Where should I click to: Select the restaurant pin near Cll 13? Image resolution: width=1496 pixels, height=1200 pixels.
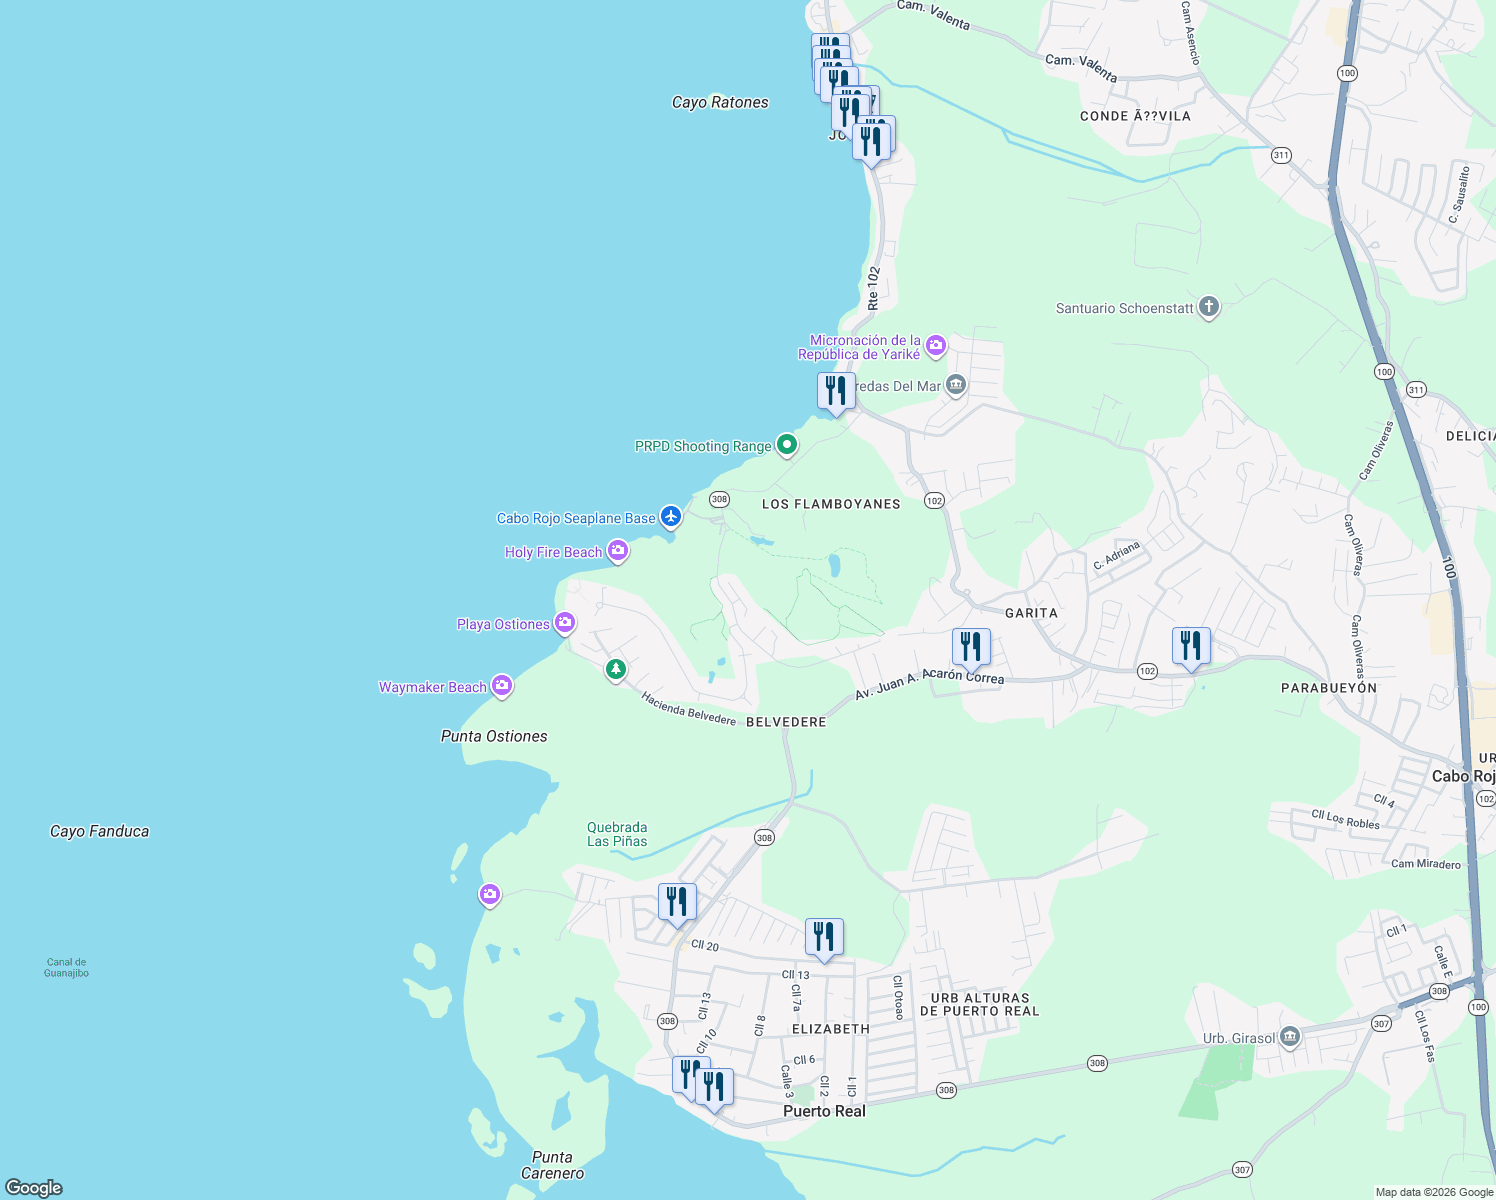point(824,935)
